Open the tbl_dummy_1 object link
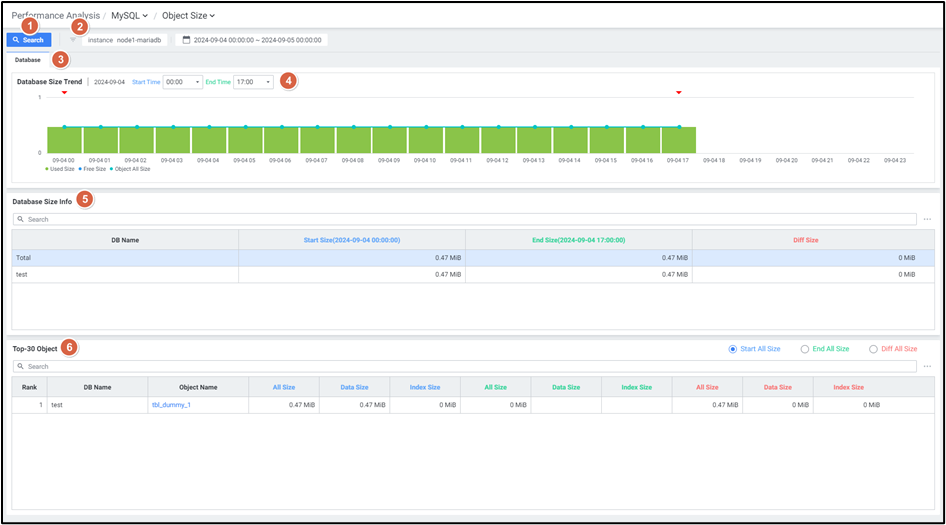Screen dimensions: 946x525 [x=170, y=405]
